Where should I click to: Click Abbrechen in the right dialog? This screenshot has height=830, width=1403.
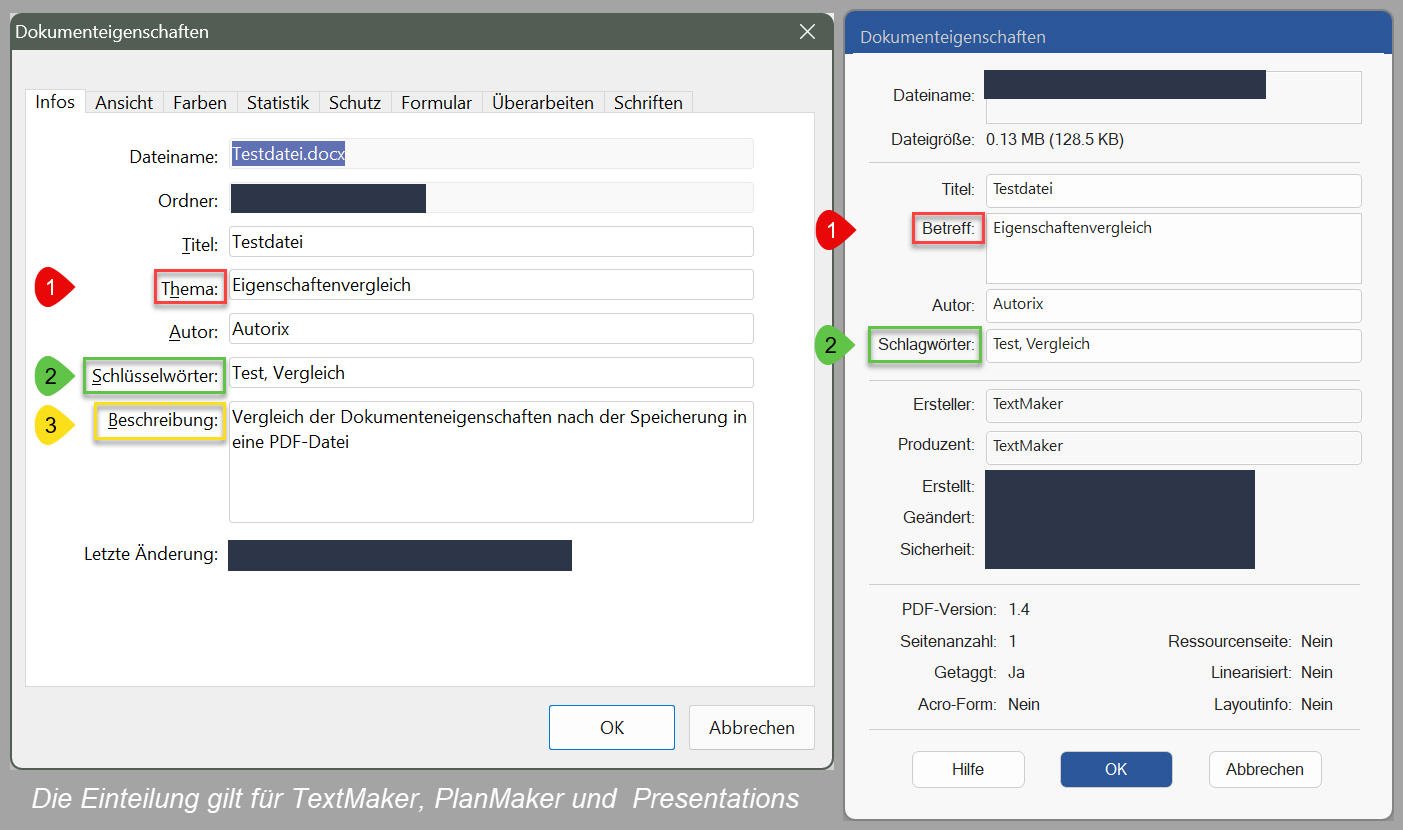tap(1265, 770)
